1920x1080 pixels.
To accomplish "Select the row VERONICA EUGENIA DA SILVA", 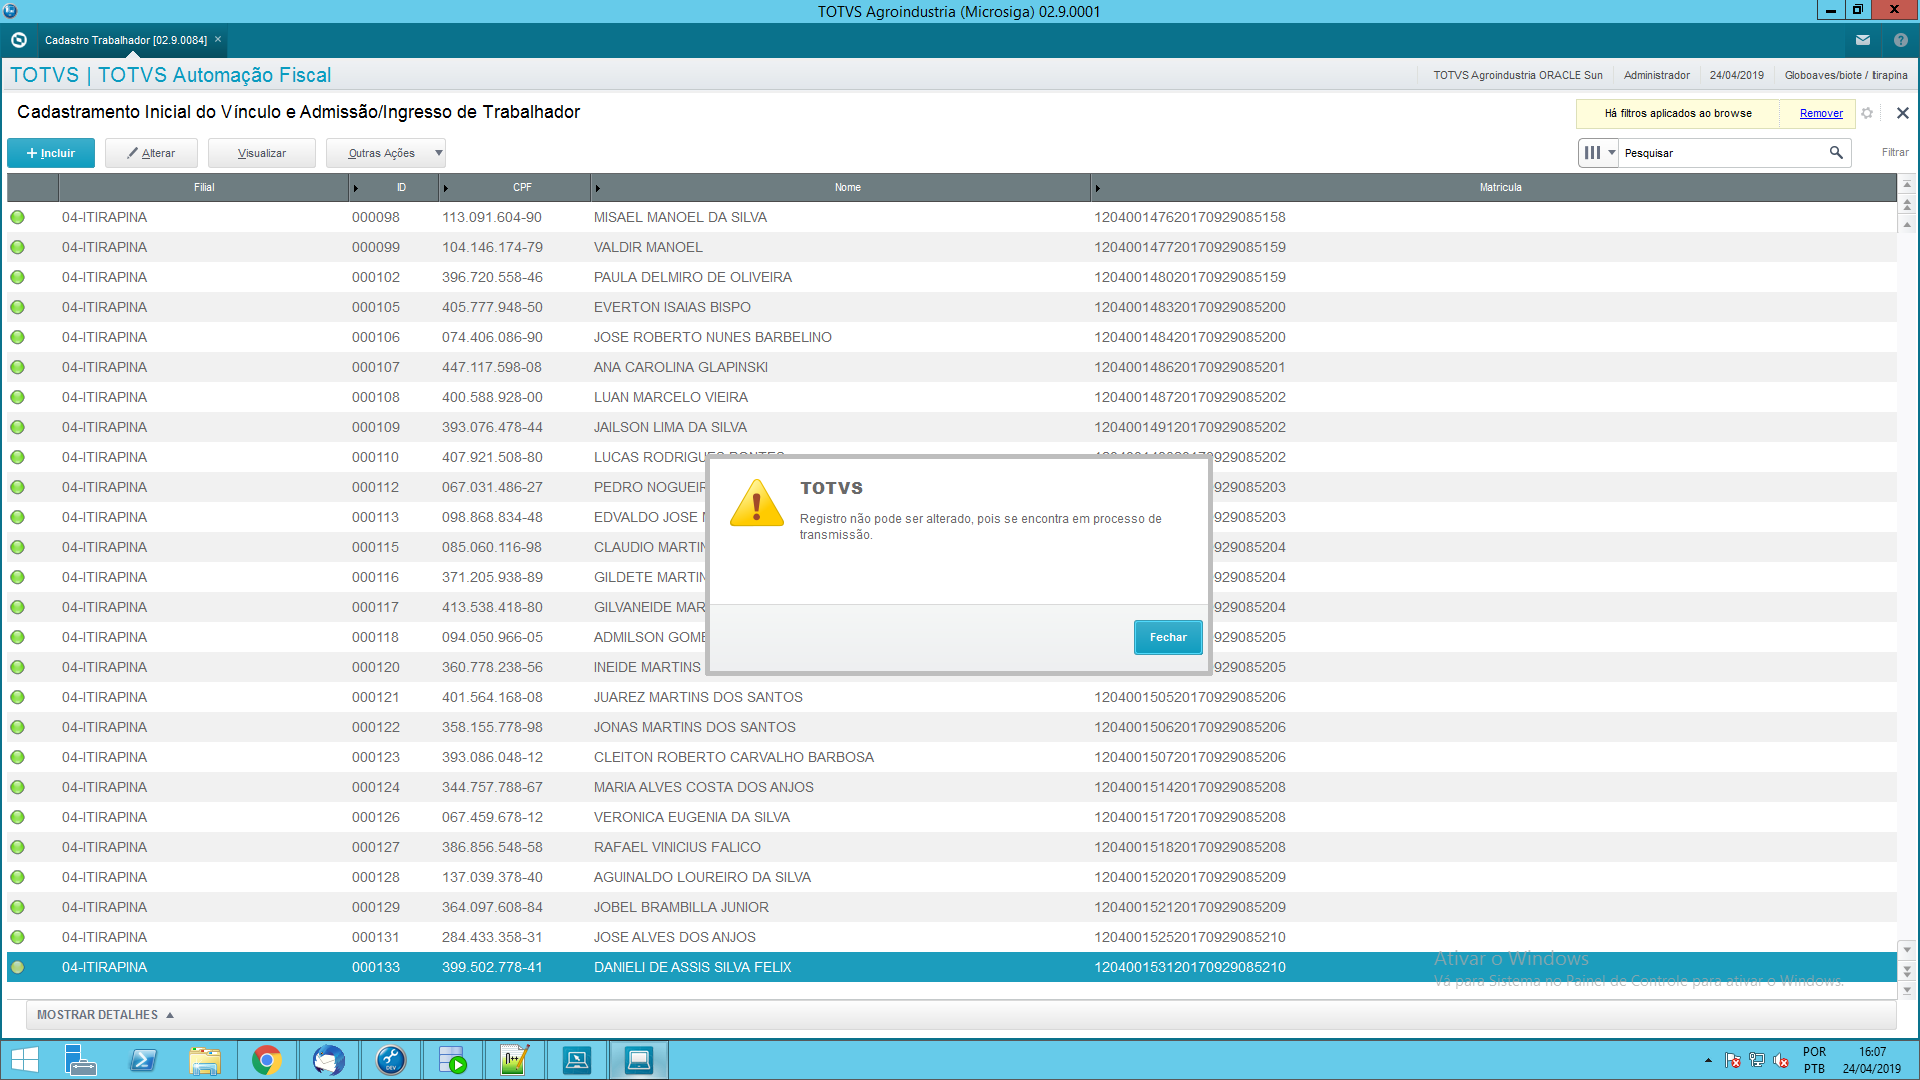I will tap(952, 817).
